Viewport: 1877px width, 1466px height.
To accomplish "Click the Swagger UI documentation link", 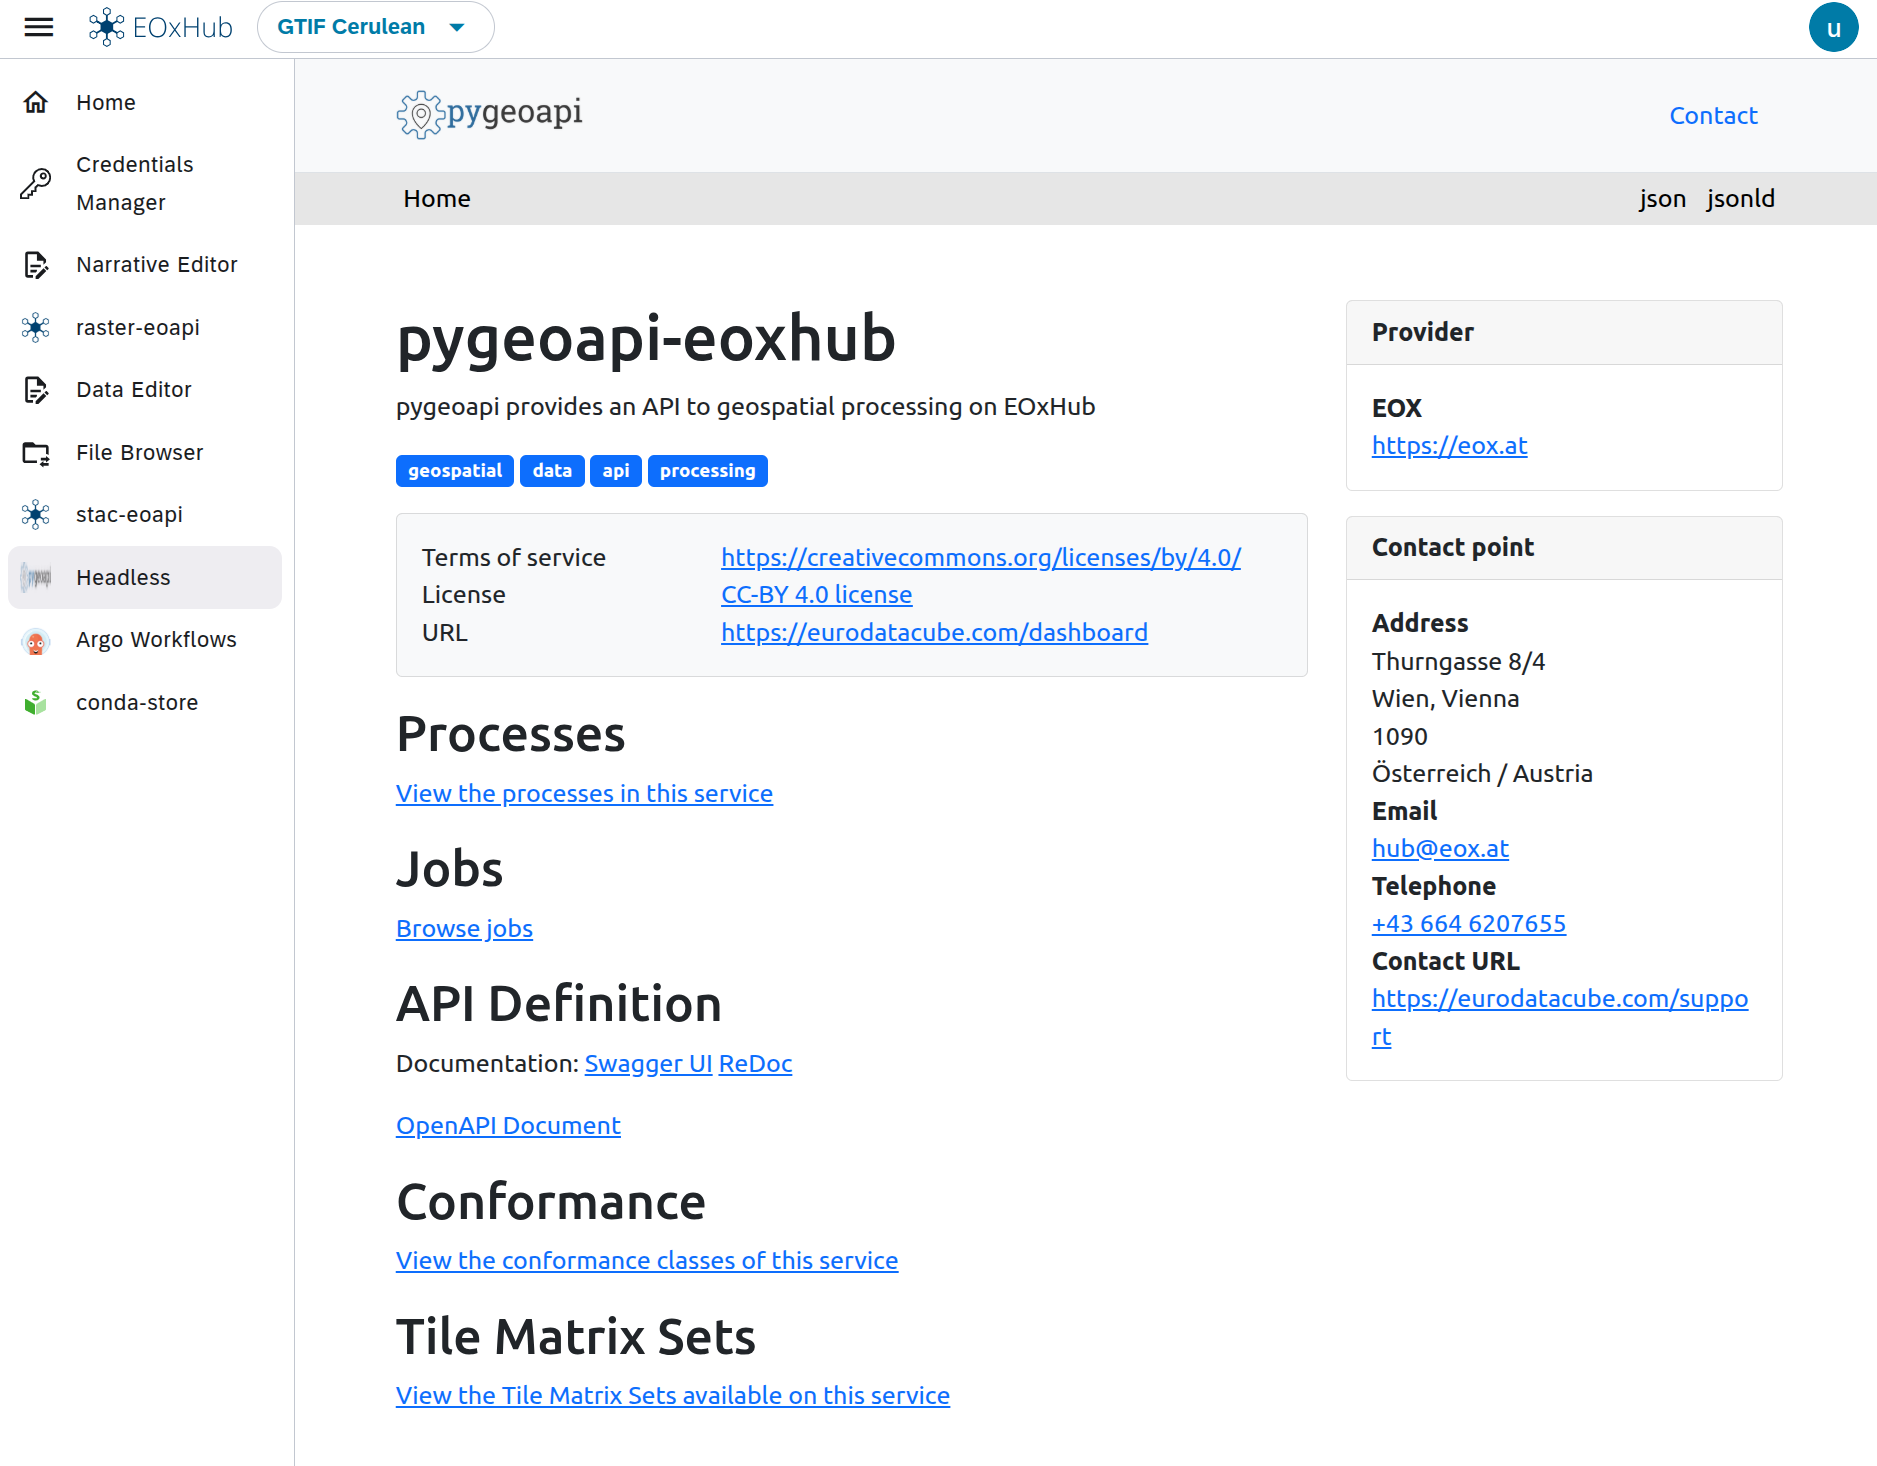I will pos(648,1064).
